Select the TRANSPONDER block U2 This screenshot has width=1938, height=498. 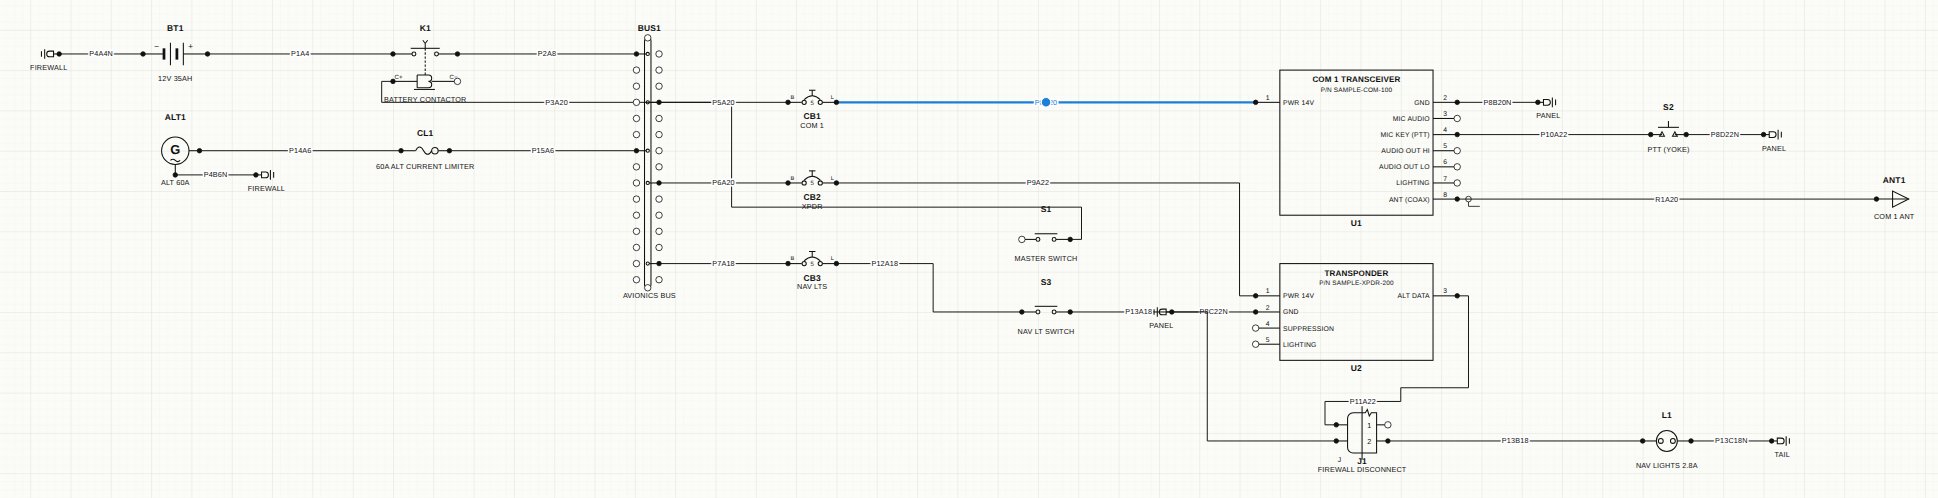(x=1356, y=312)
